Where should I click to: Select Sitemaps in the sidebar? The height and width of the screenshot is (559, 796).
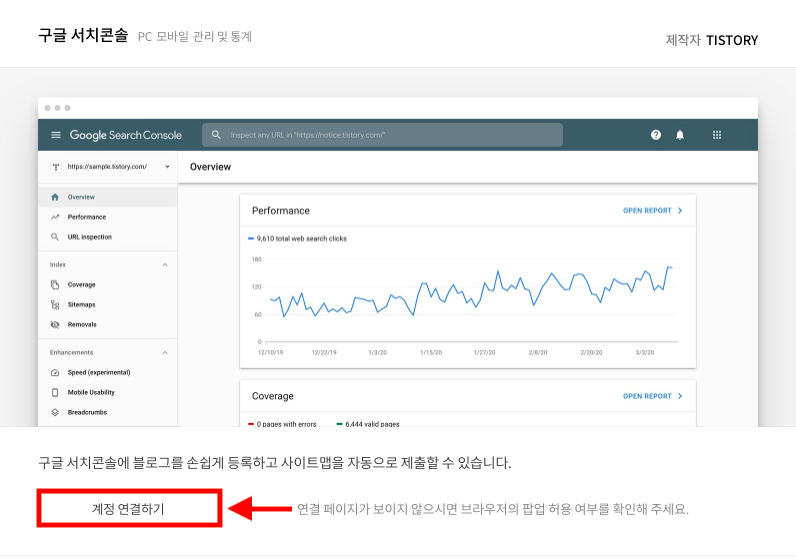coord(108,305)
